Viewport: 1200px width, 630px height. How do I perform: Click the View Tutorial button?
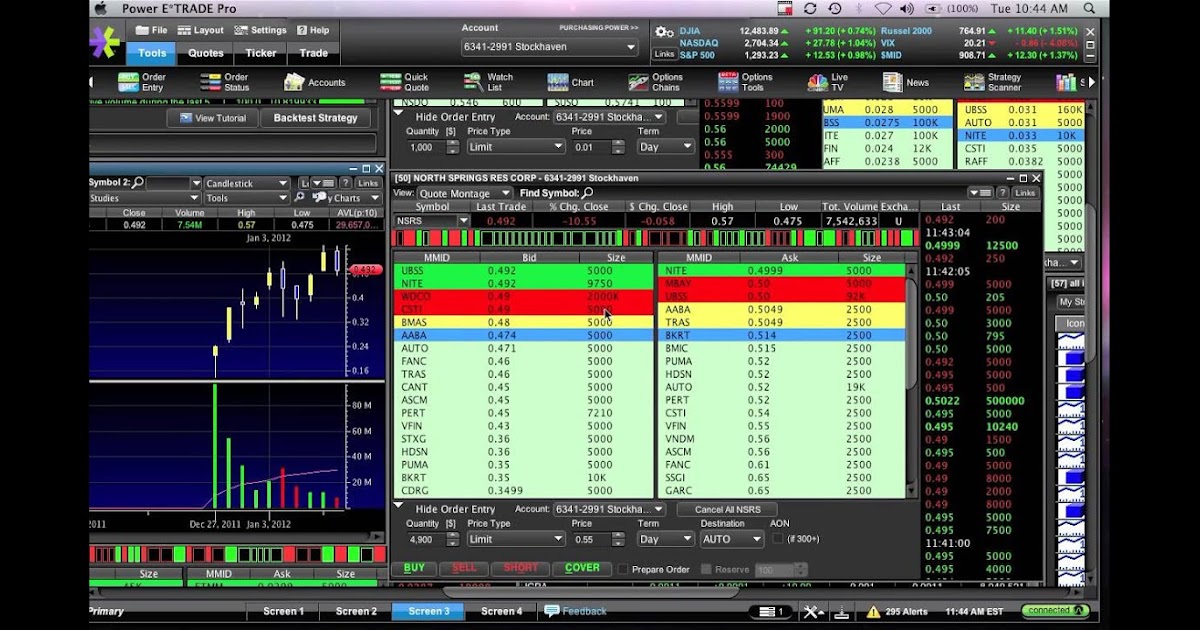point(212,118)
